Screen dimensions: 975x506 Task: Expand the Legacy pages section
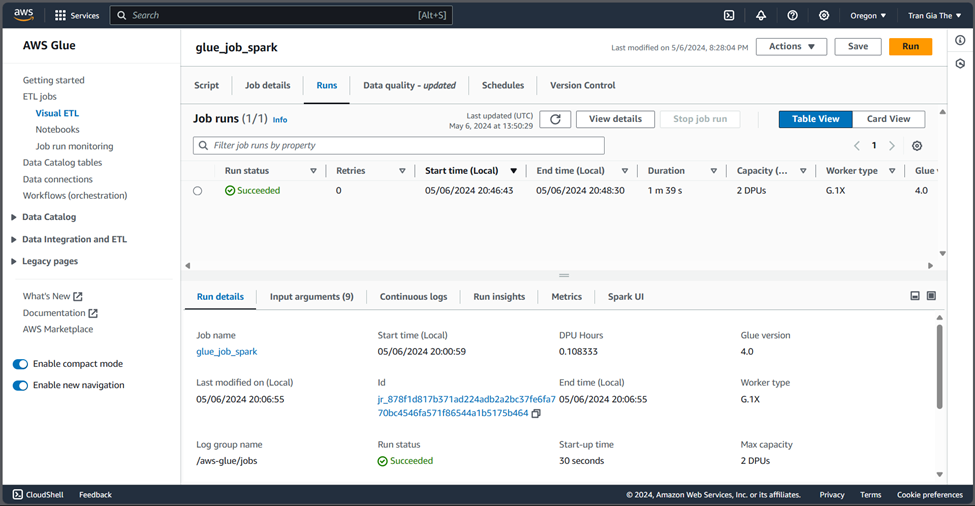pos(14,261)
